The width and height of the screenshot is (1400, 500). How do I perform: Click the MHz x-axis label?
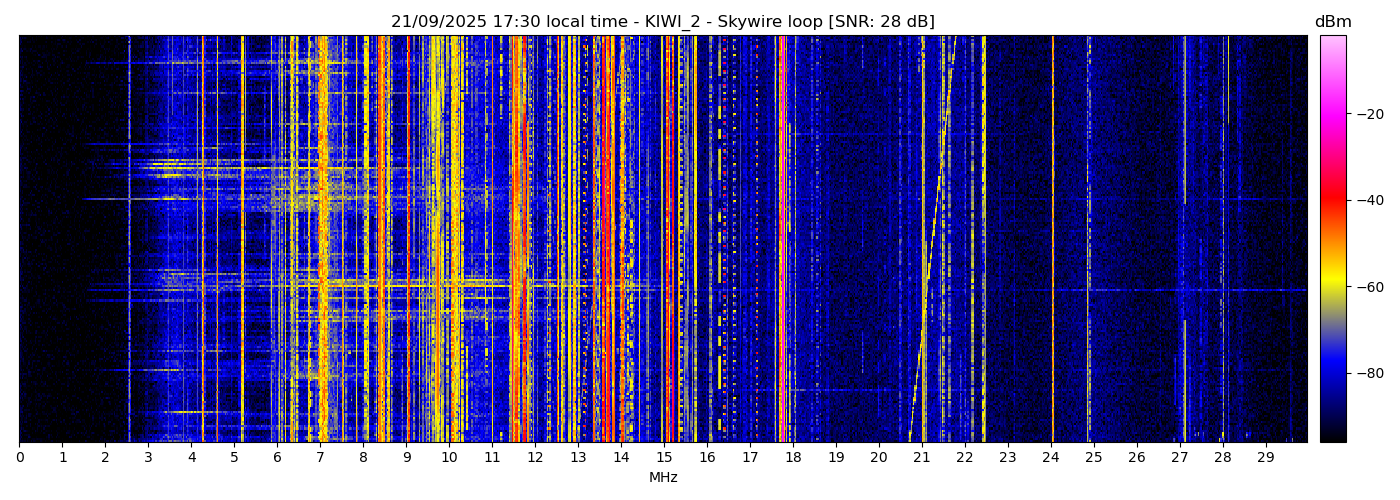(662, 478)
